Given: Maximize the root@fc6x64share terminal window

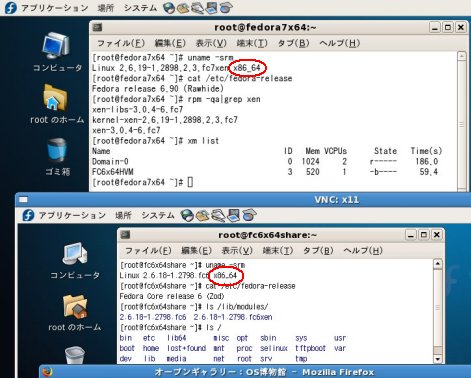Looking at the screenshot, I should (x=424, y=235).
